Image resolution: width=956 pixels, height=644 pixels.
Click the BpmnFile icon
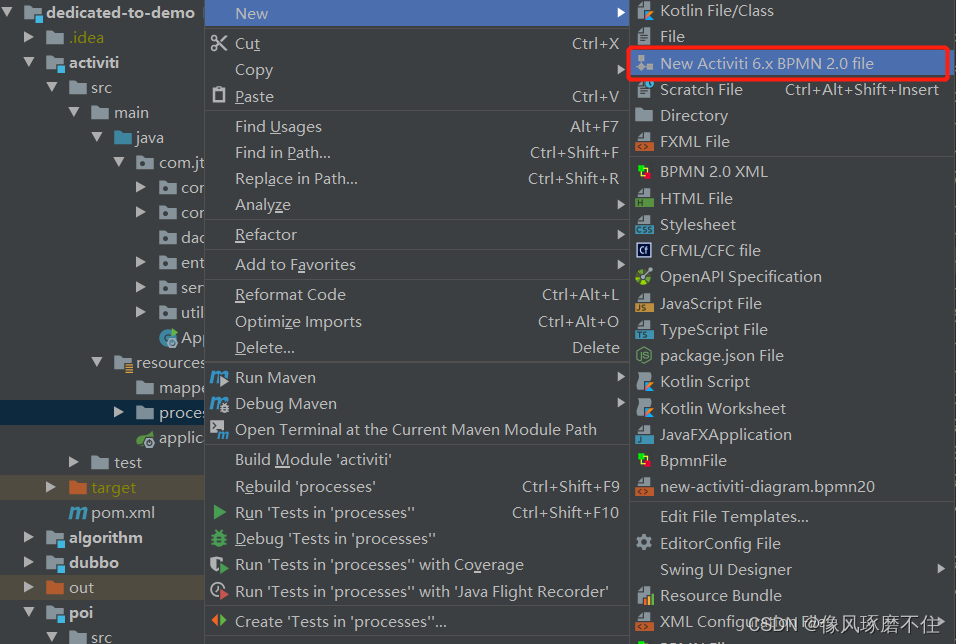coord(644,460)
